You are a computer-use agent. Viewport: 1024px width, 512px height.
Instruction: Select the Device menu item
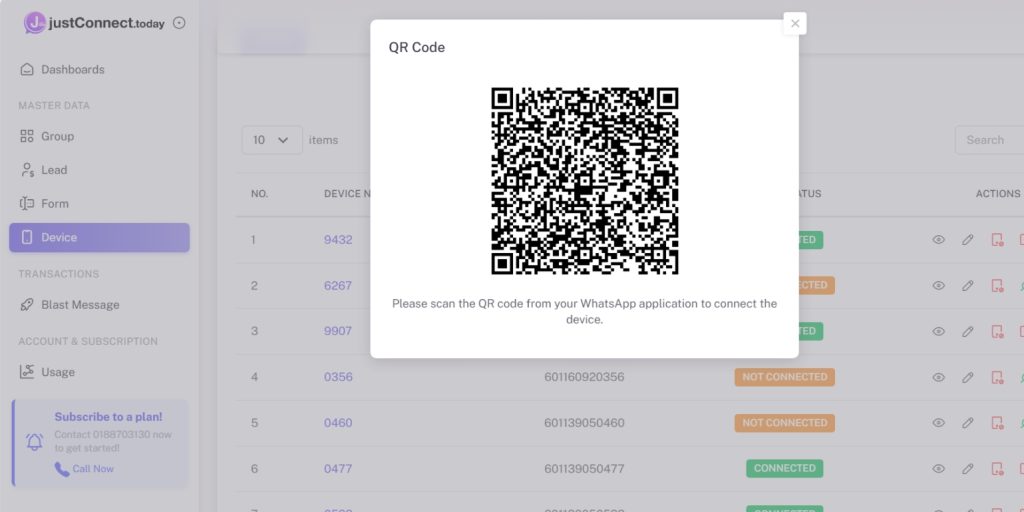99,238
